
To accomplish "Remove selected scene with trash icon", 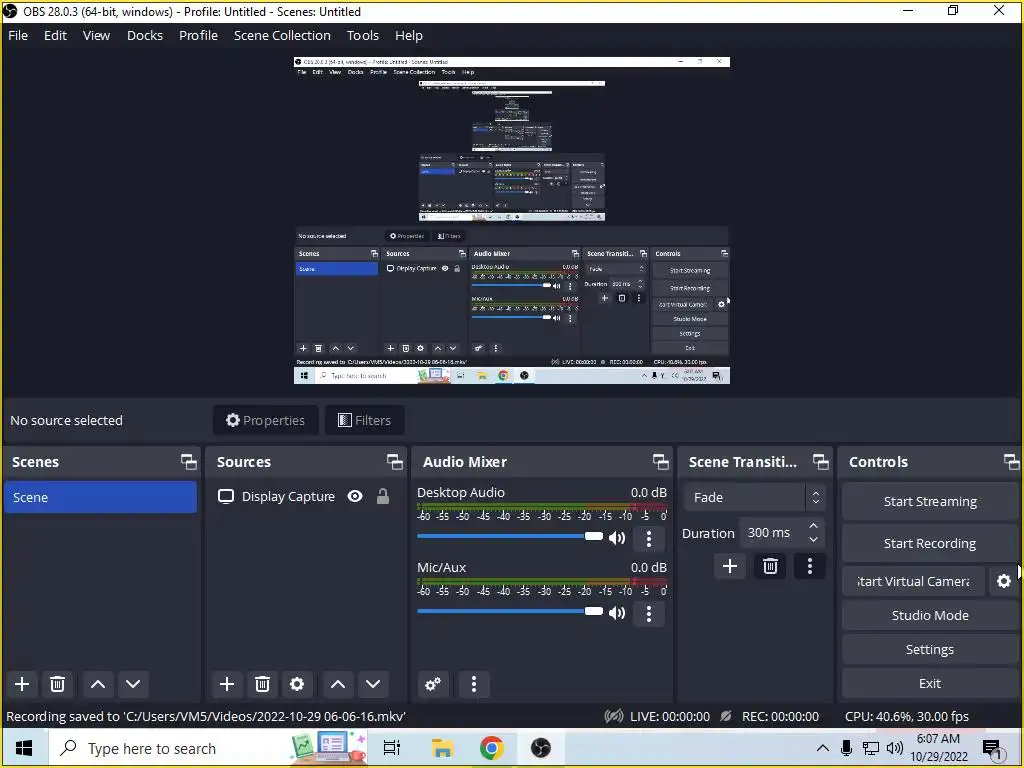I will coord(57,684).
